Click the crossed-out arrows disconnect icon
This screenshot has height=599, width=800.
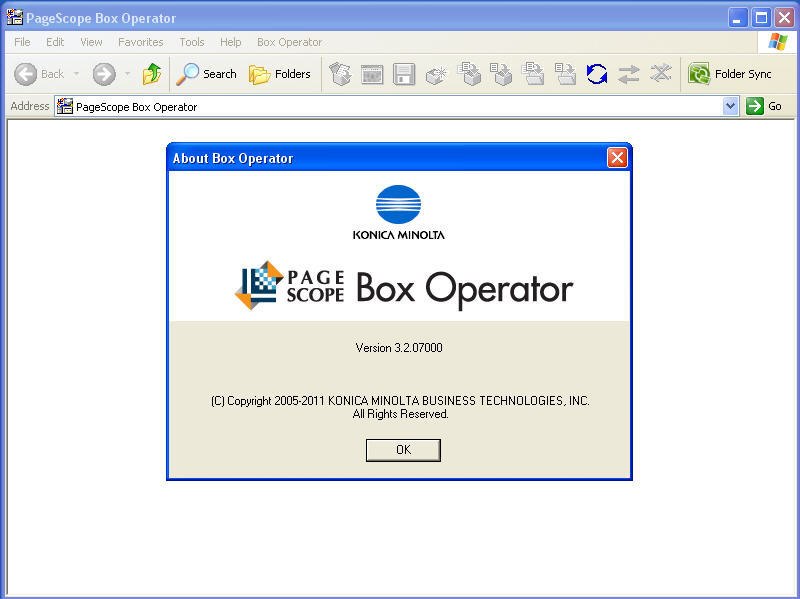[x=661, y=74]
